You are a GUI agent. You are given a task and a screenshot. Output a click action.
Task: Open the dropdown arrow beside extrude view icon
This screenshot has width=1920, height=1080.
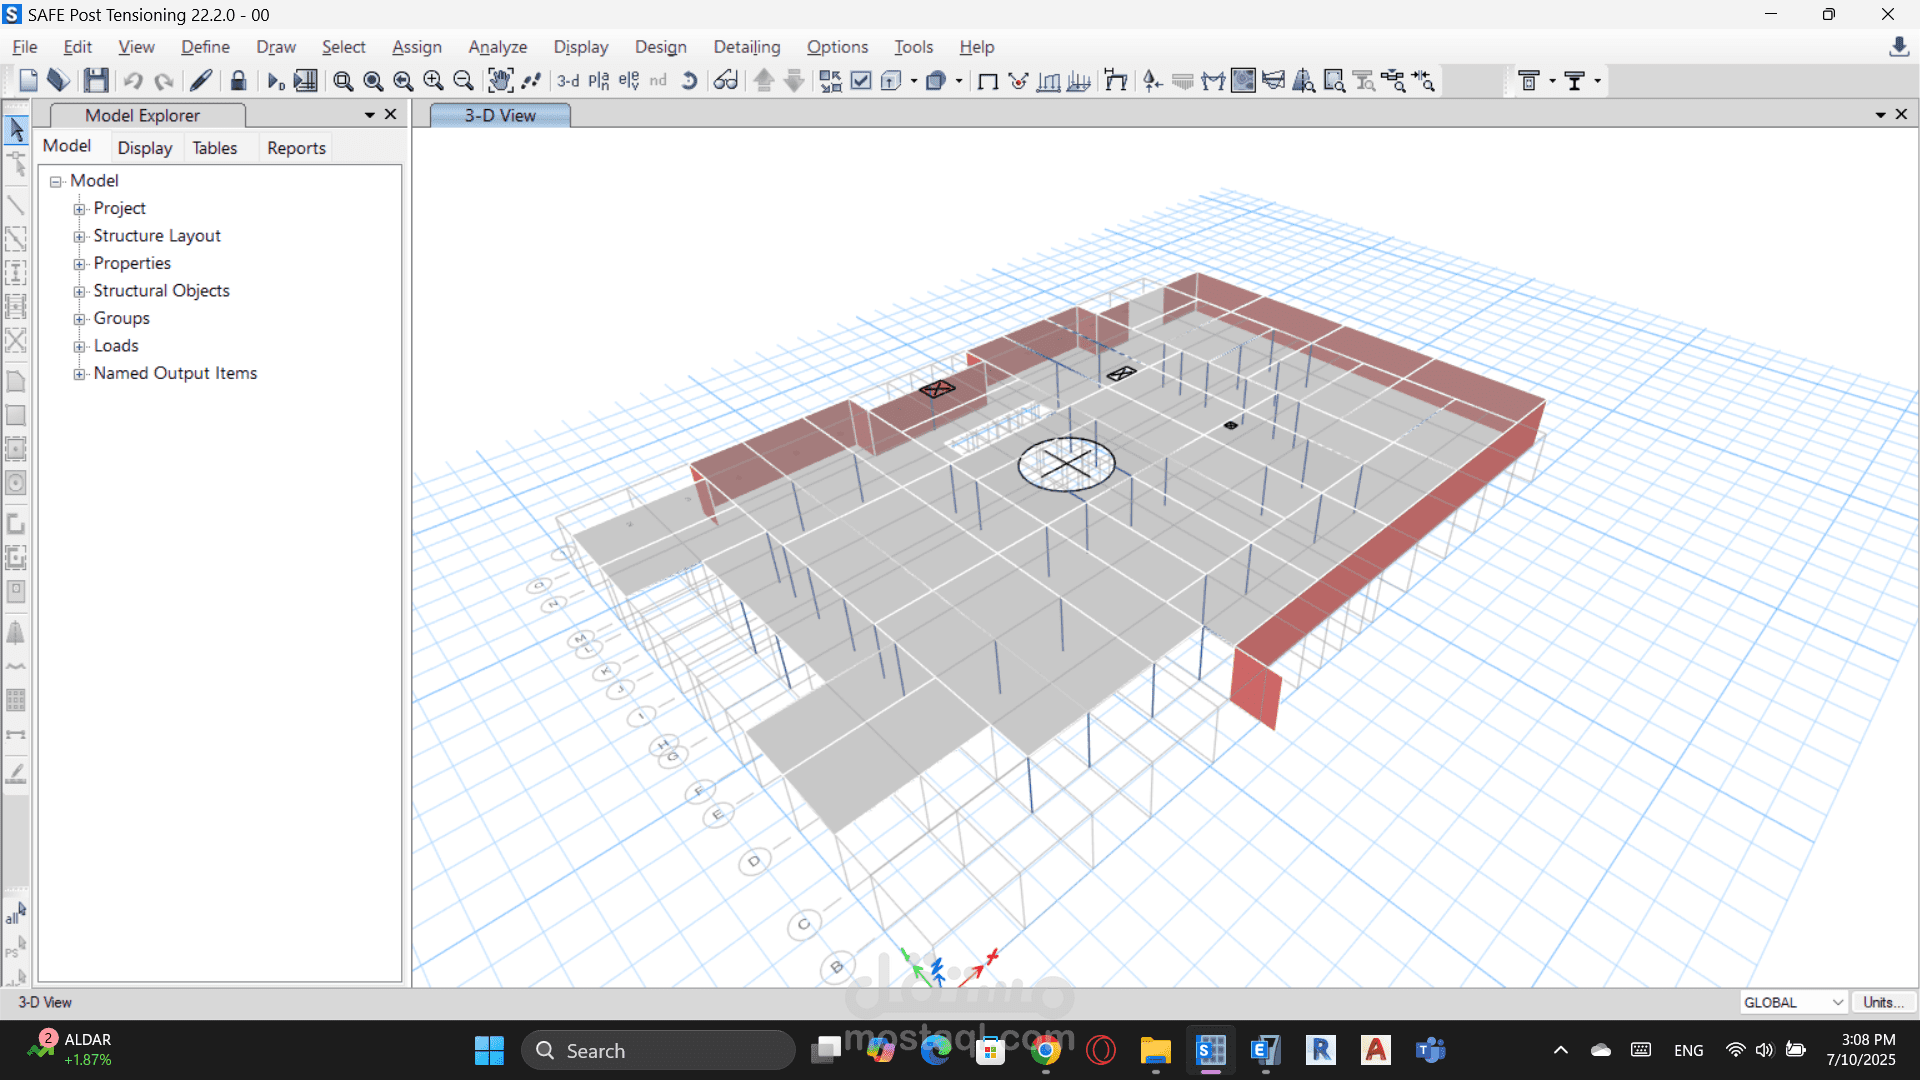914,81
